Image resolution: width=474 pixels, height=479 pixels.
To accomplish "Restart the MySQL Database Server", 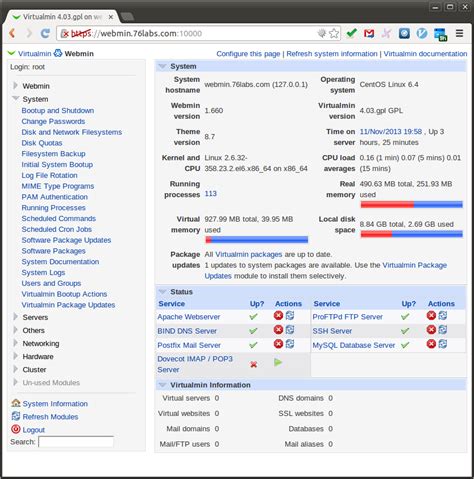I will (x=443, y=344).
